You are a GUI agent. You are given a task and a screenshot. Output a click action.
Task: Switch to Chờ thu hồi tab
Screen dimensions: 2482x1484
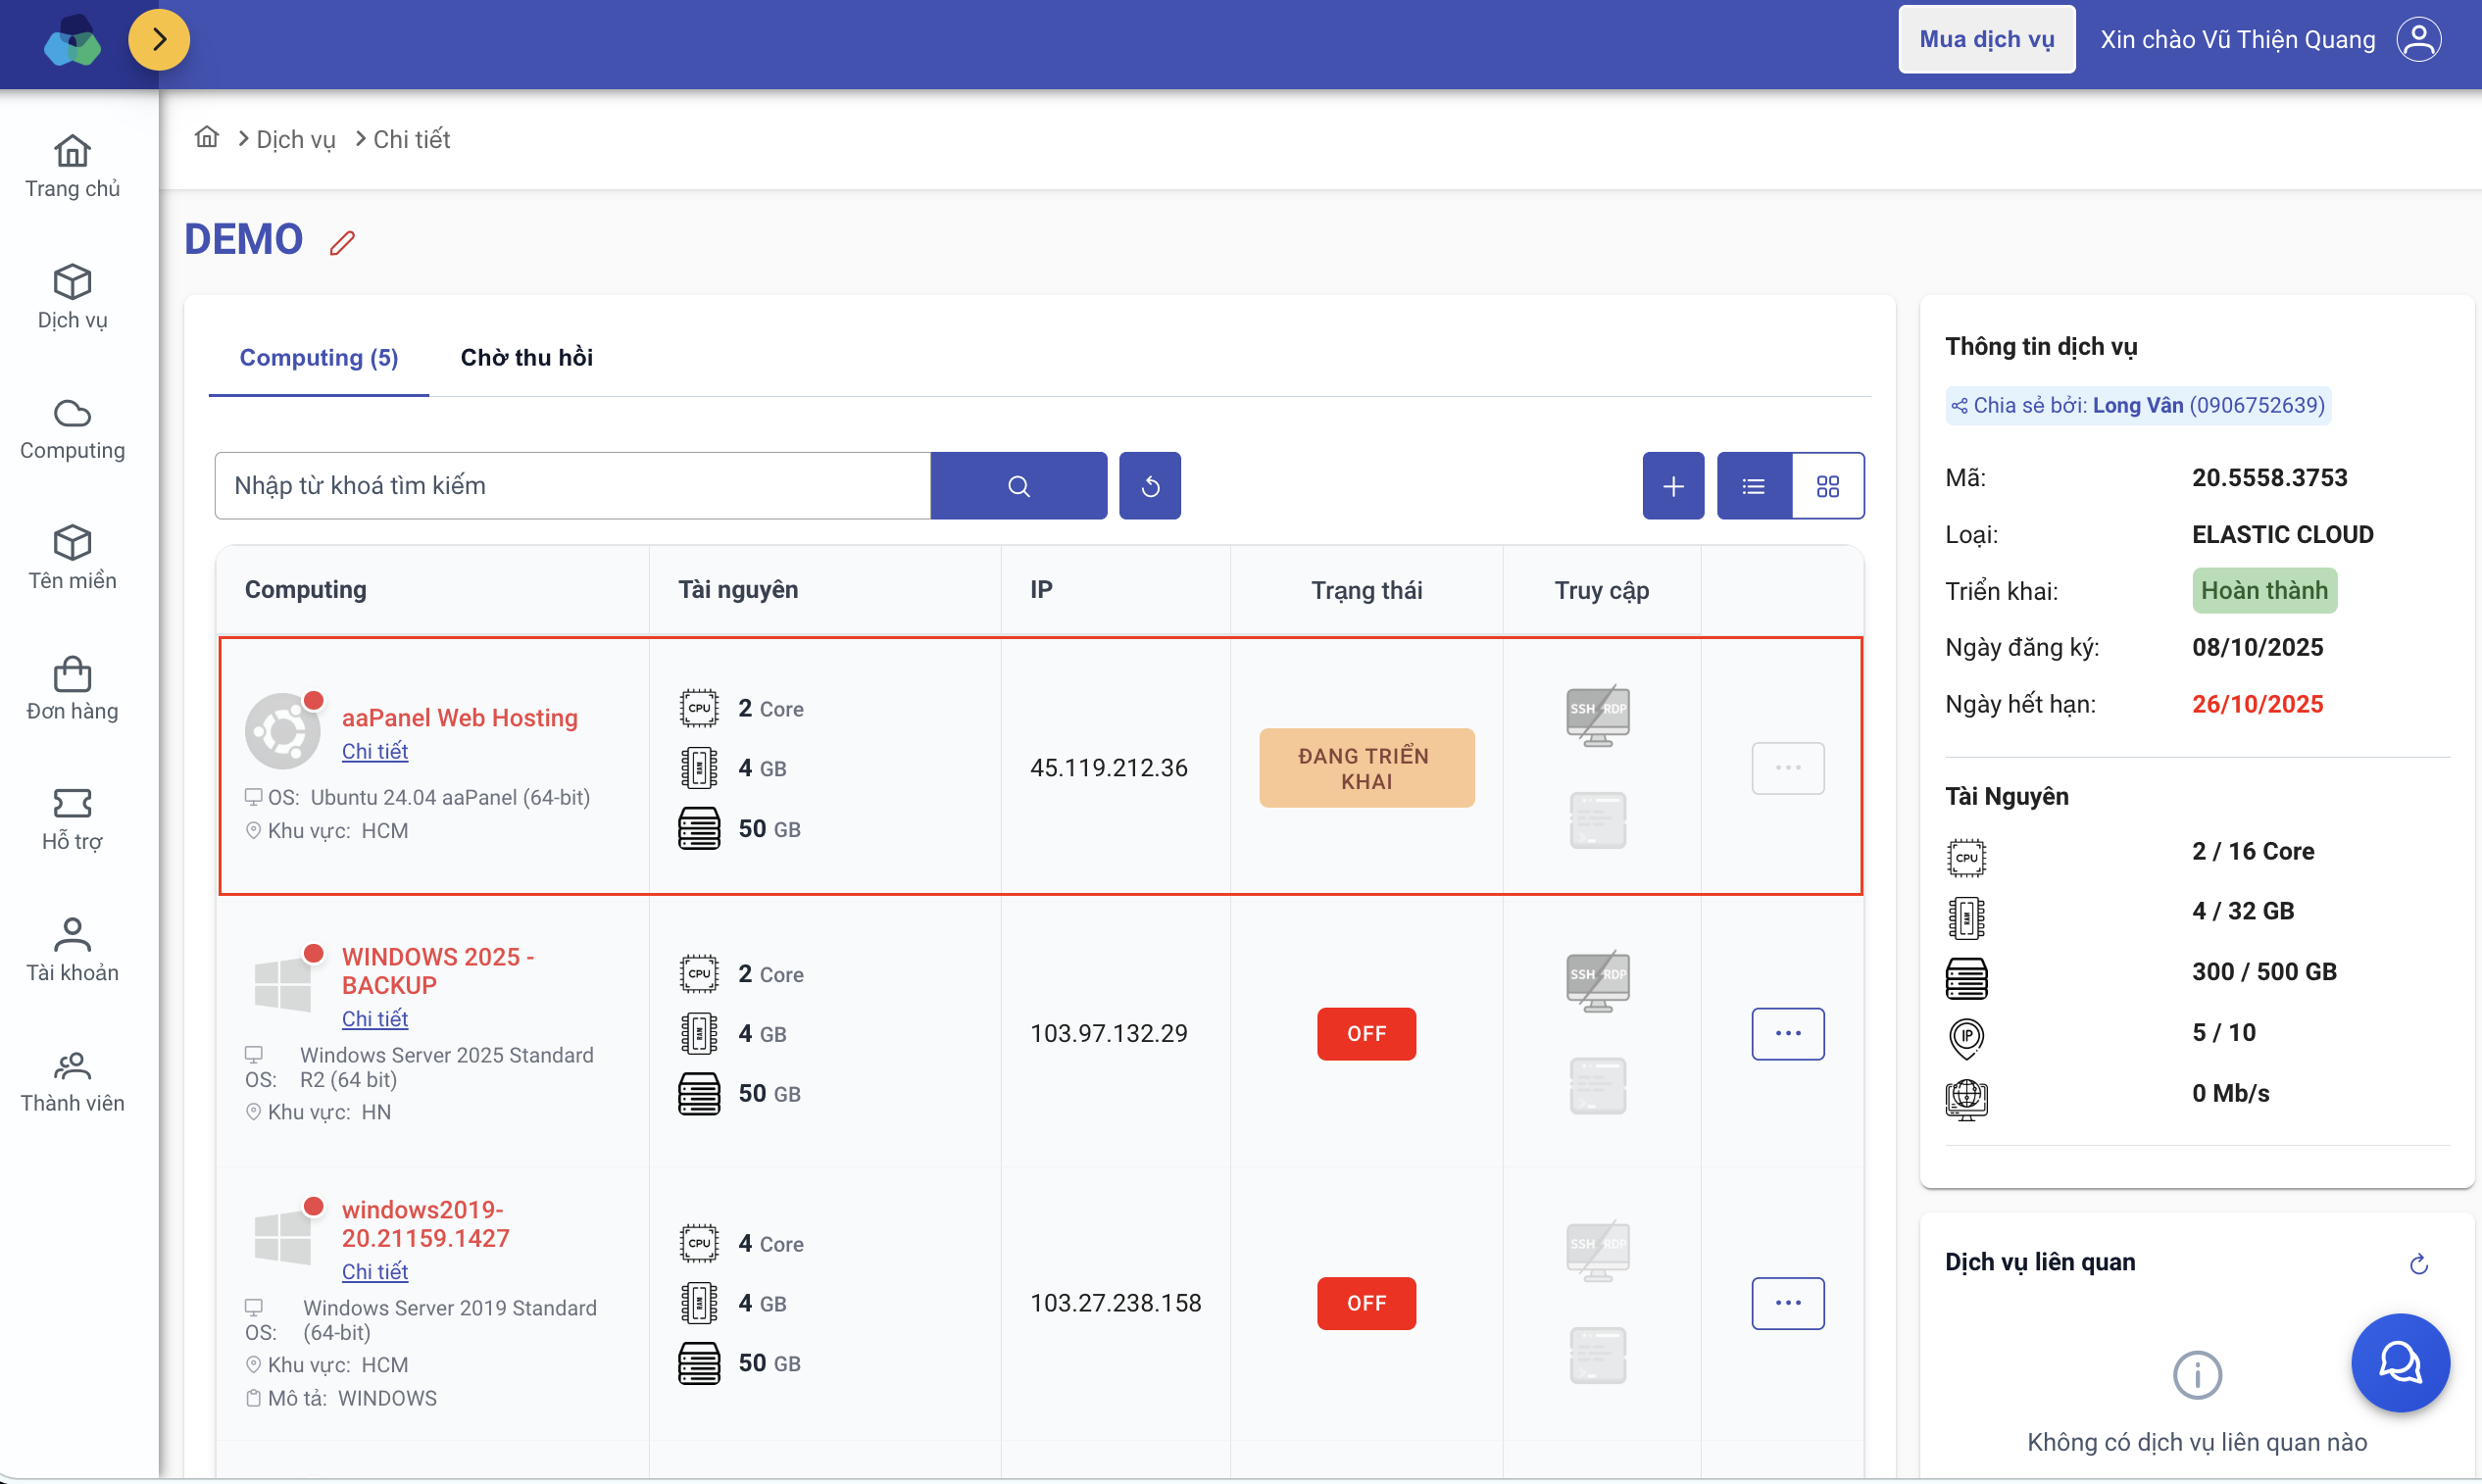point(526,357)
